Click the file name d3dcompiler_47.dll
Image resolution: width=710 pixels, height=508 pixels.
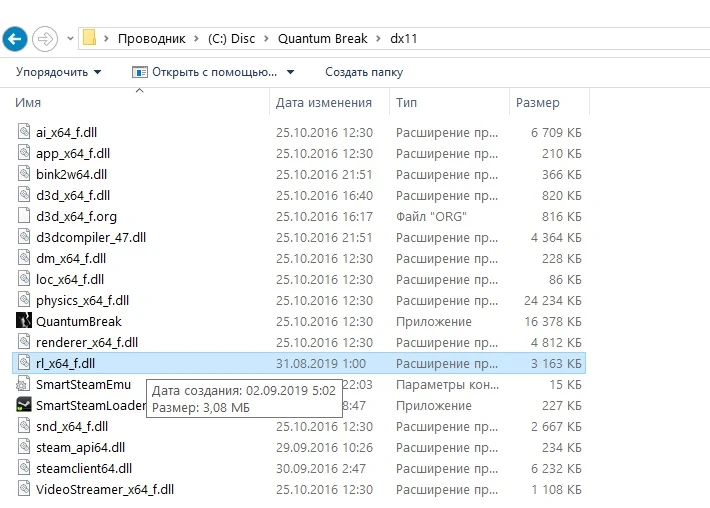(x=91, y=238)
